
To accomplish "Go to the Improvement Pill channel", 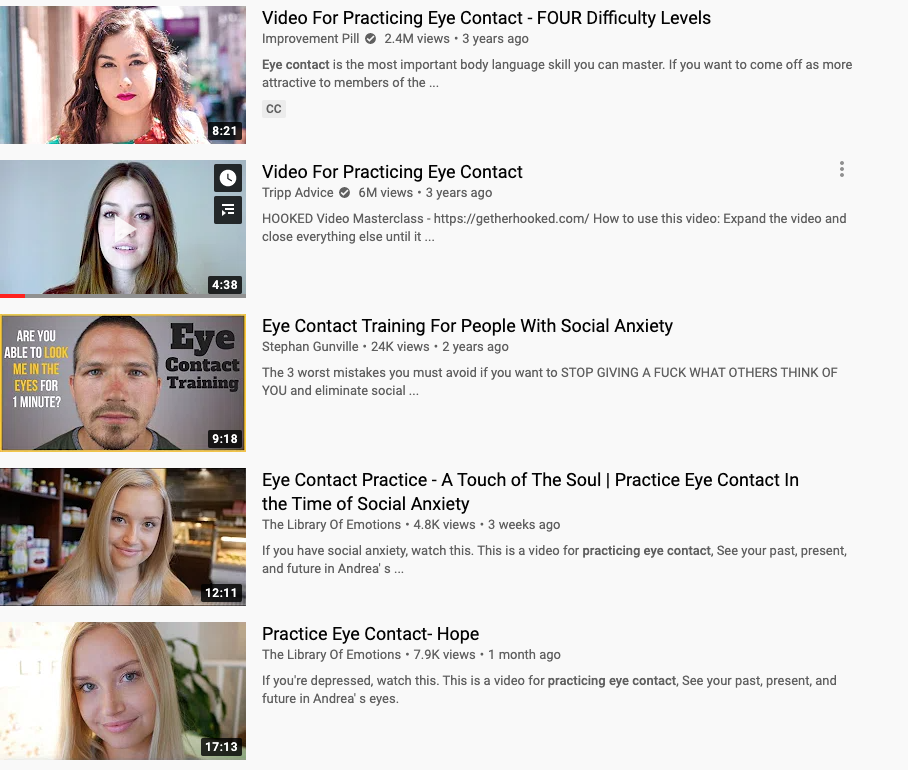I will 310,39.
